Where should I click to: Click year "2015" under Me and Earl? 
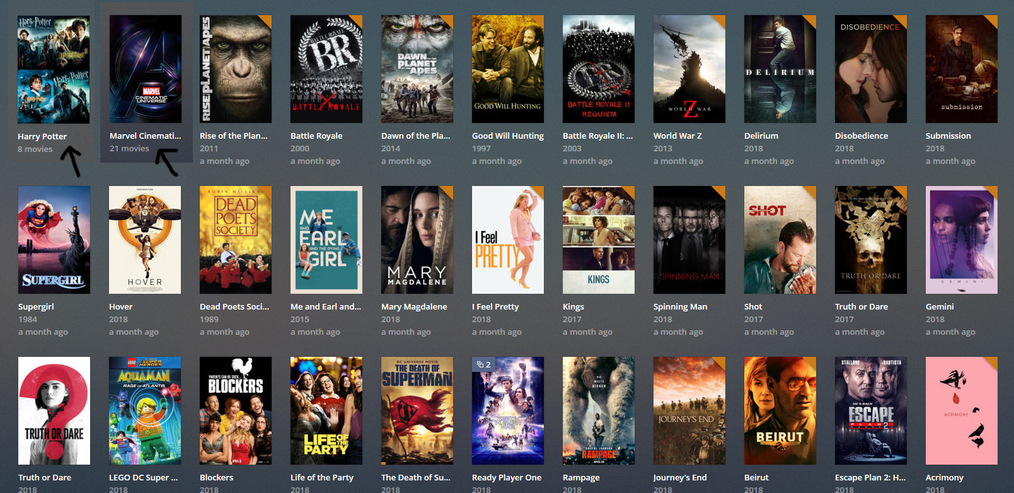click(299, 320)
